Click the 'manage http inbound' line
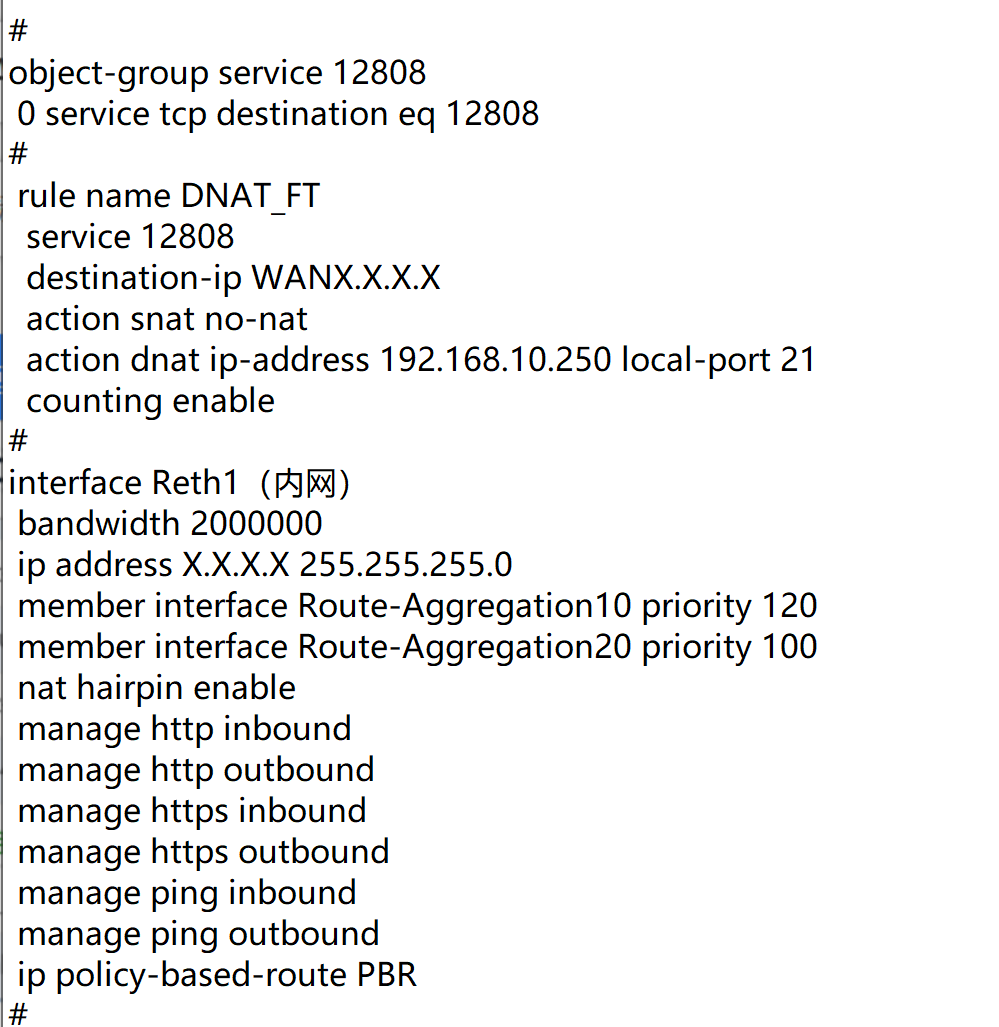The width and height of the screenshot is (999, 1027). click(x=184, y=729)
